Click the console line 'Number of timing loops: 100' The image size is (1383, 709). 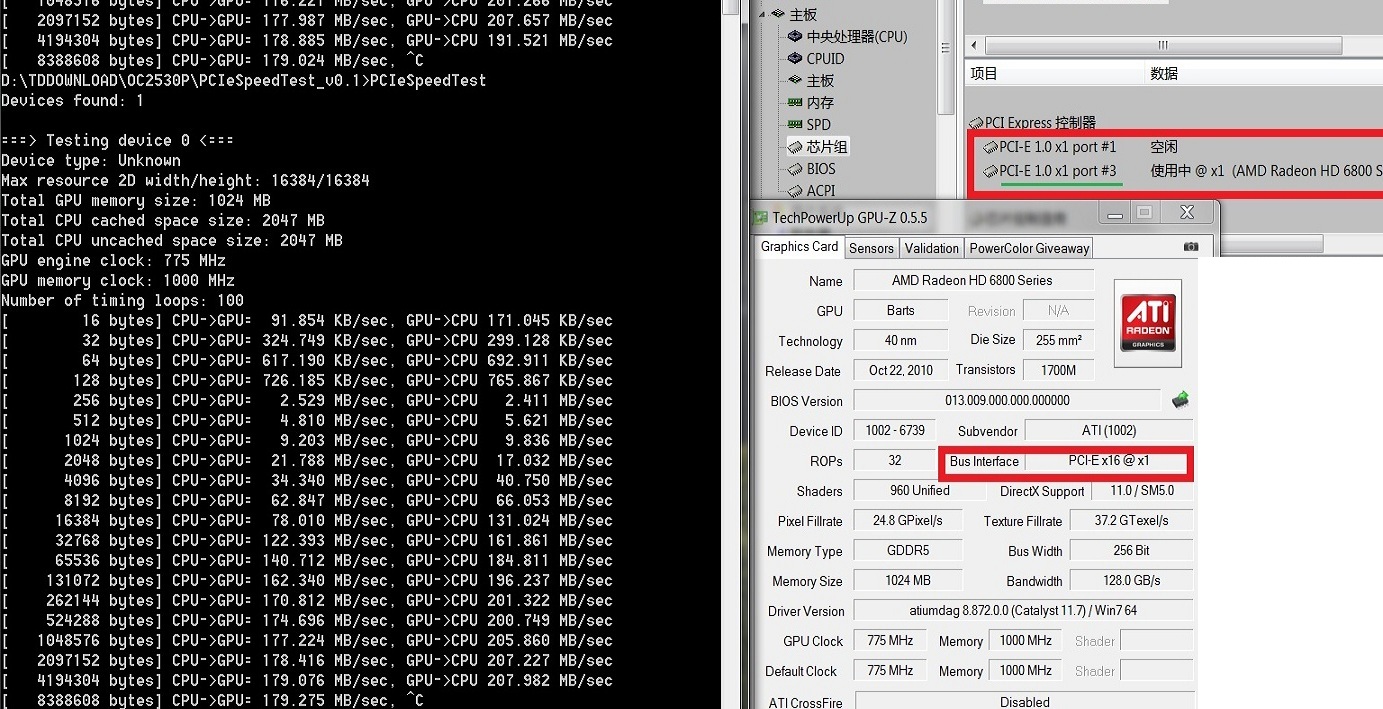click(x=122, y=300)
